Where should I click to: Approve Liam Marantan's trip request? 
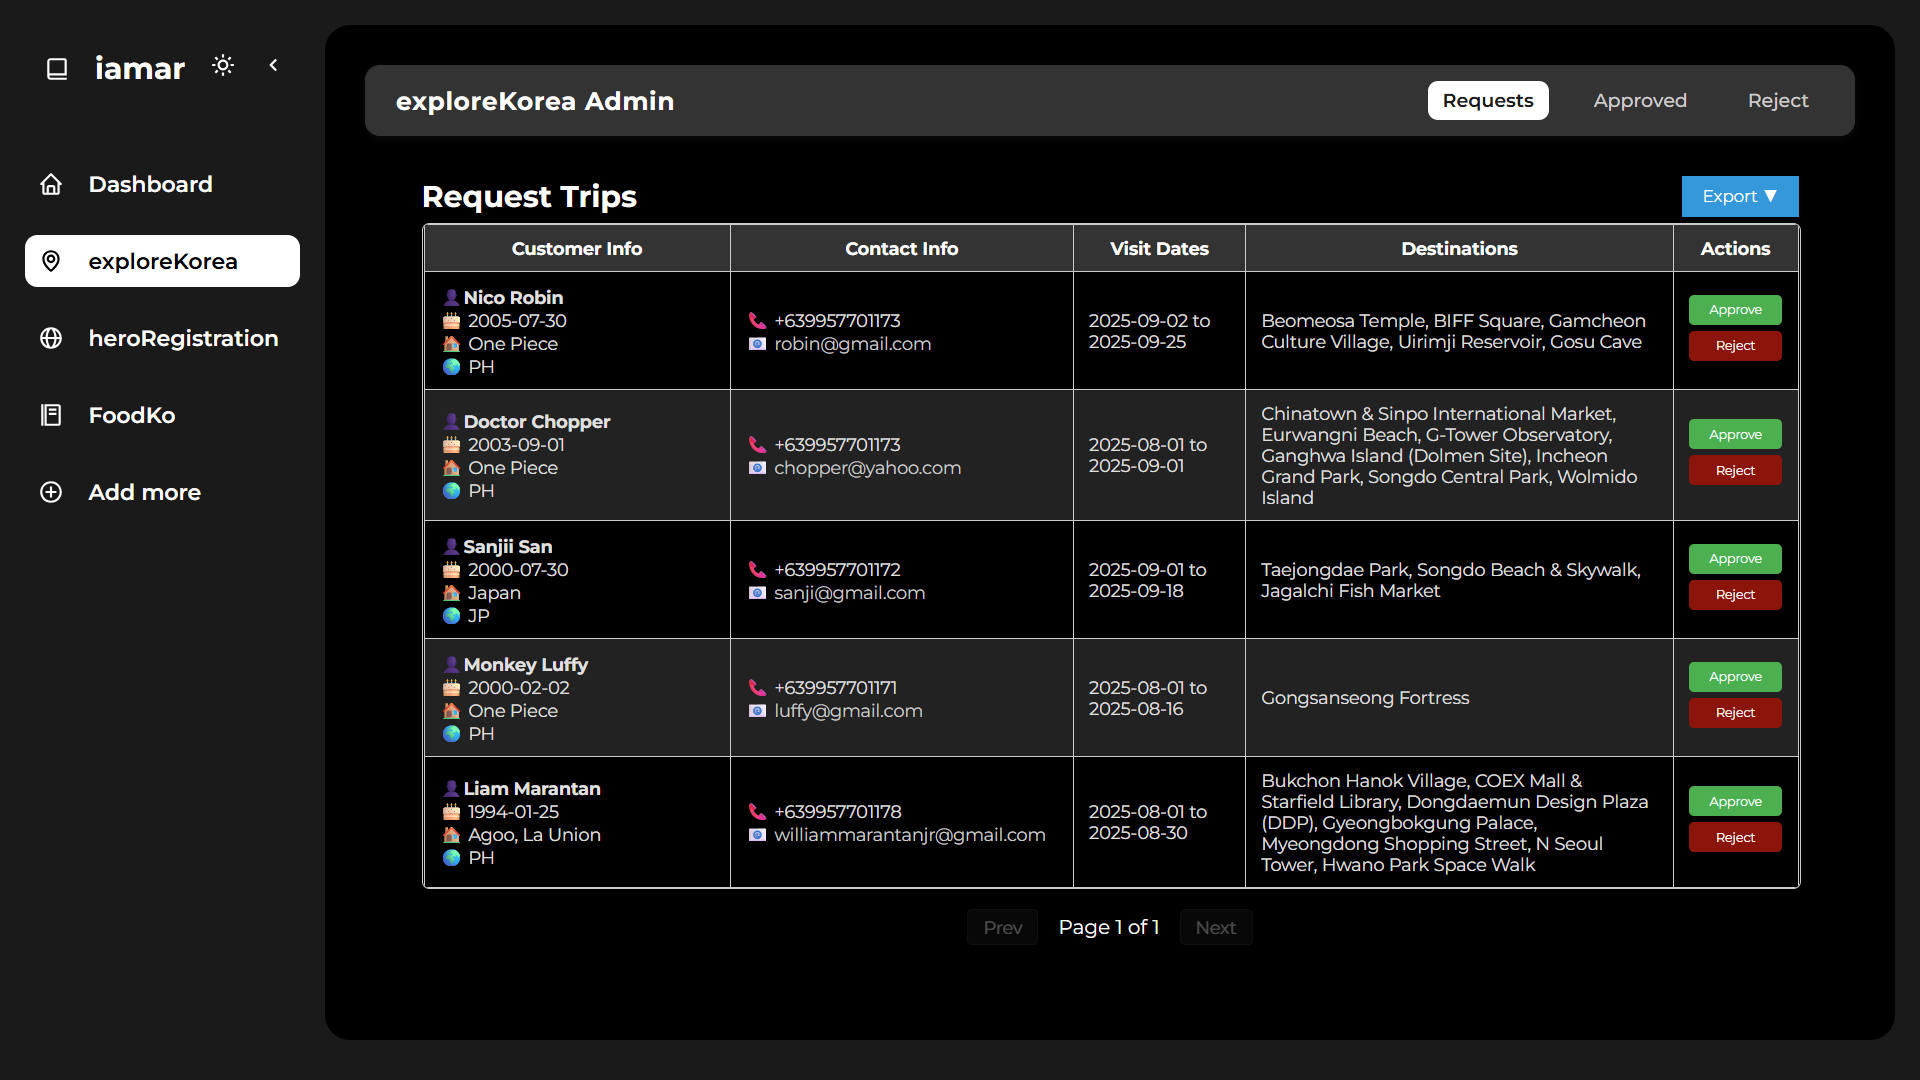click(x=1734, y=802)
